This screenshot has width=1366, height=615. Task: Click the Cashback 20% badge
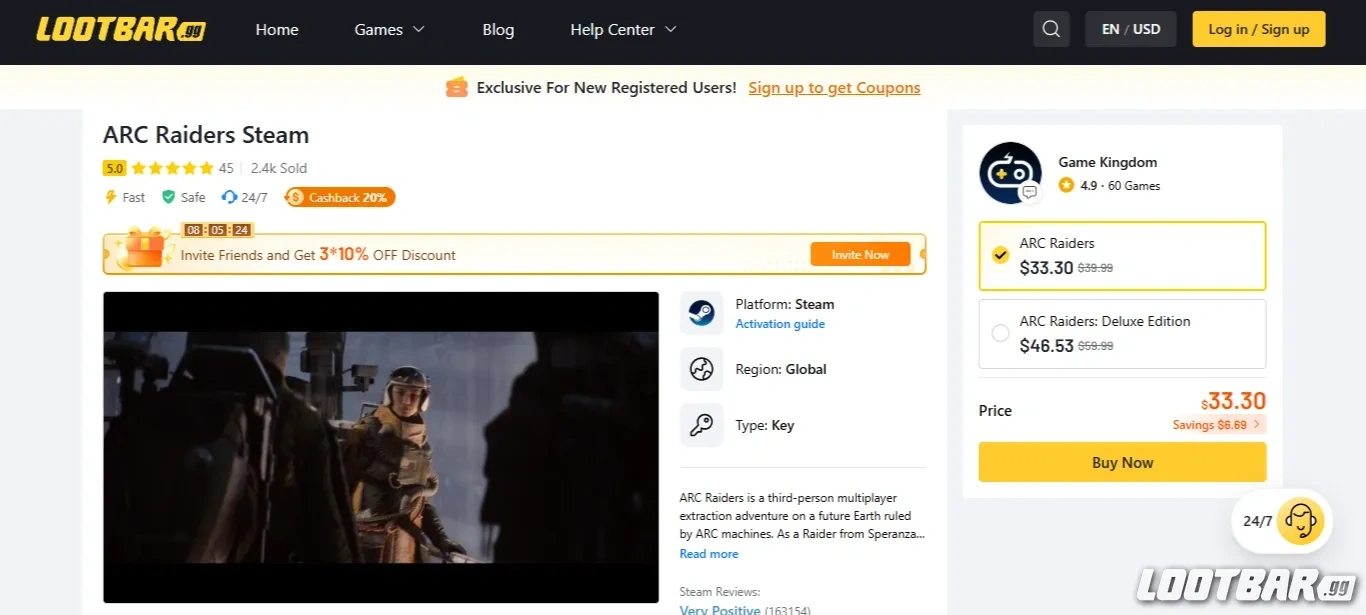click(340, 197)
